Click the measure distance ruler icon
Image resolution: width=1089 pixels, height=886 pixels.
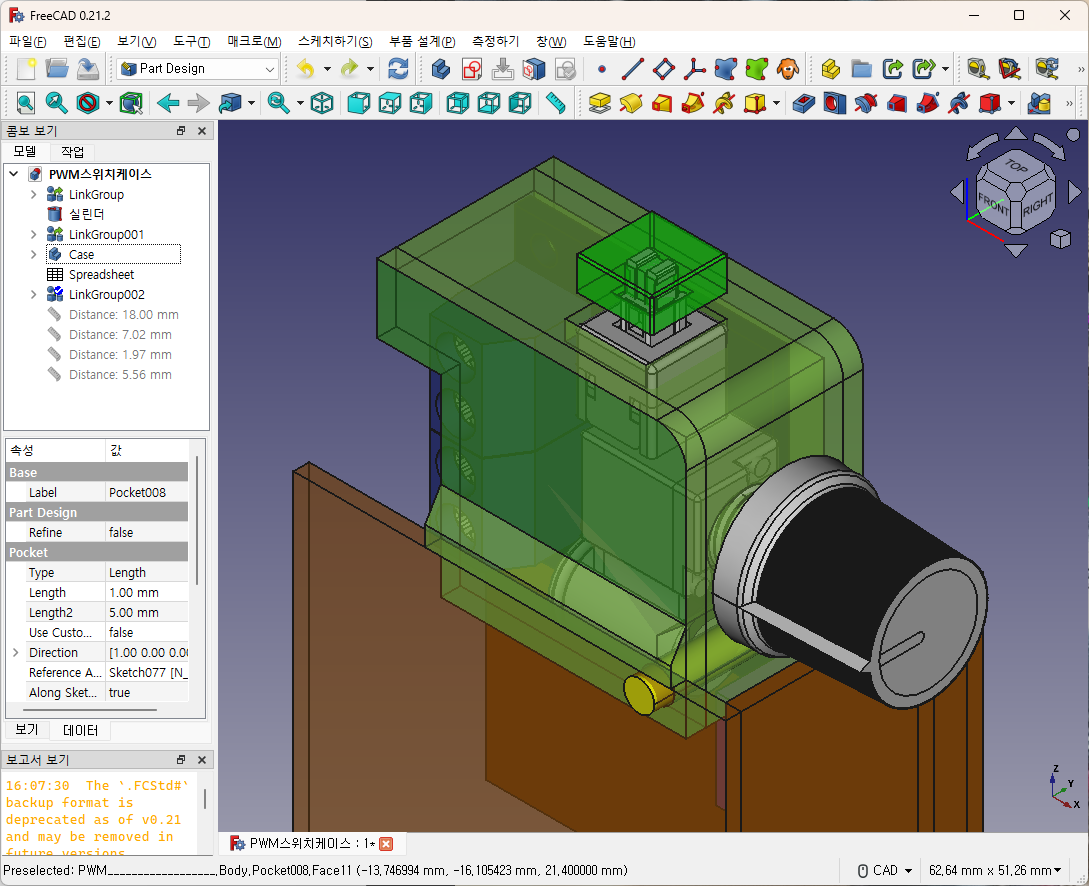tap(556, 103)
